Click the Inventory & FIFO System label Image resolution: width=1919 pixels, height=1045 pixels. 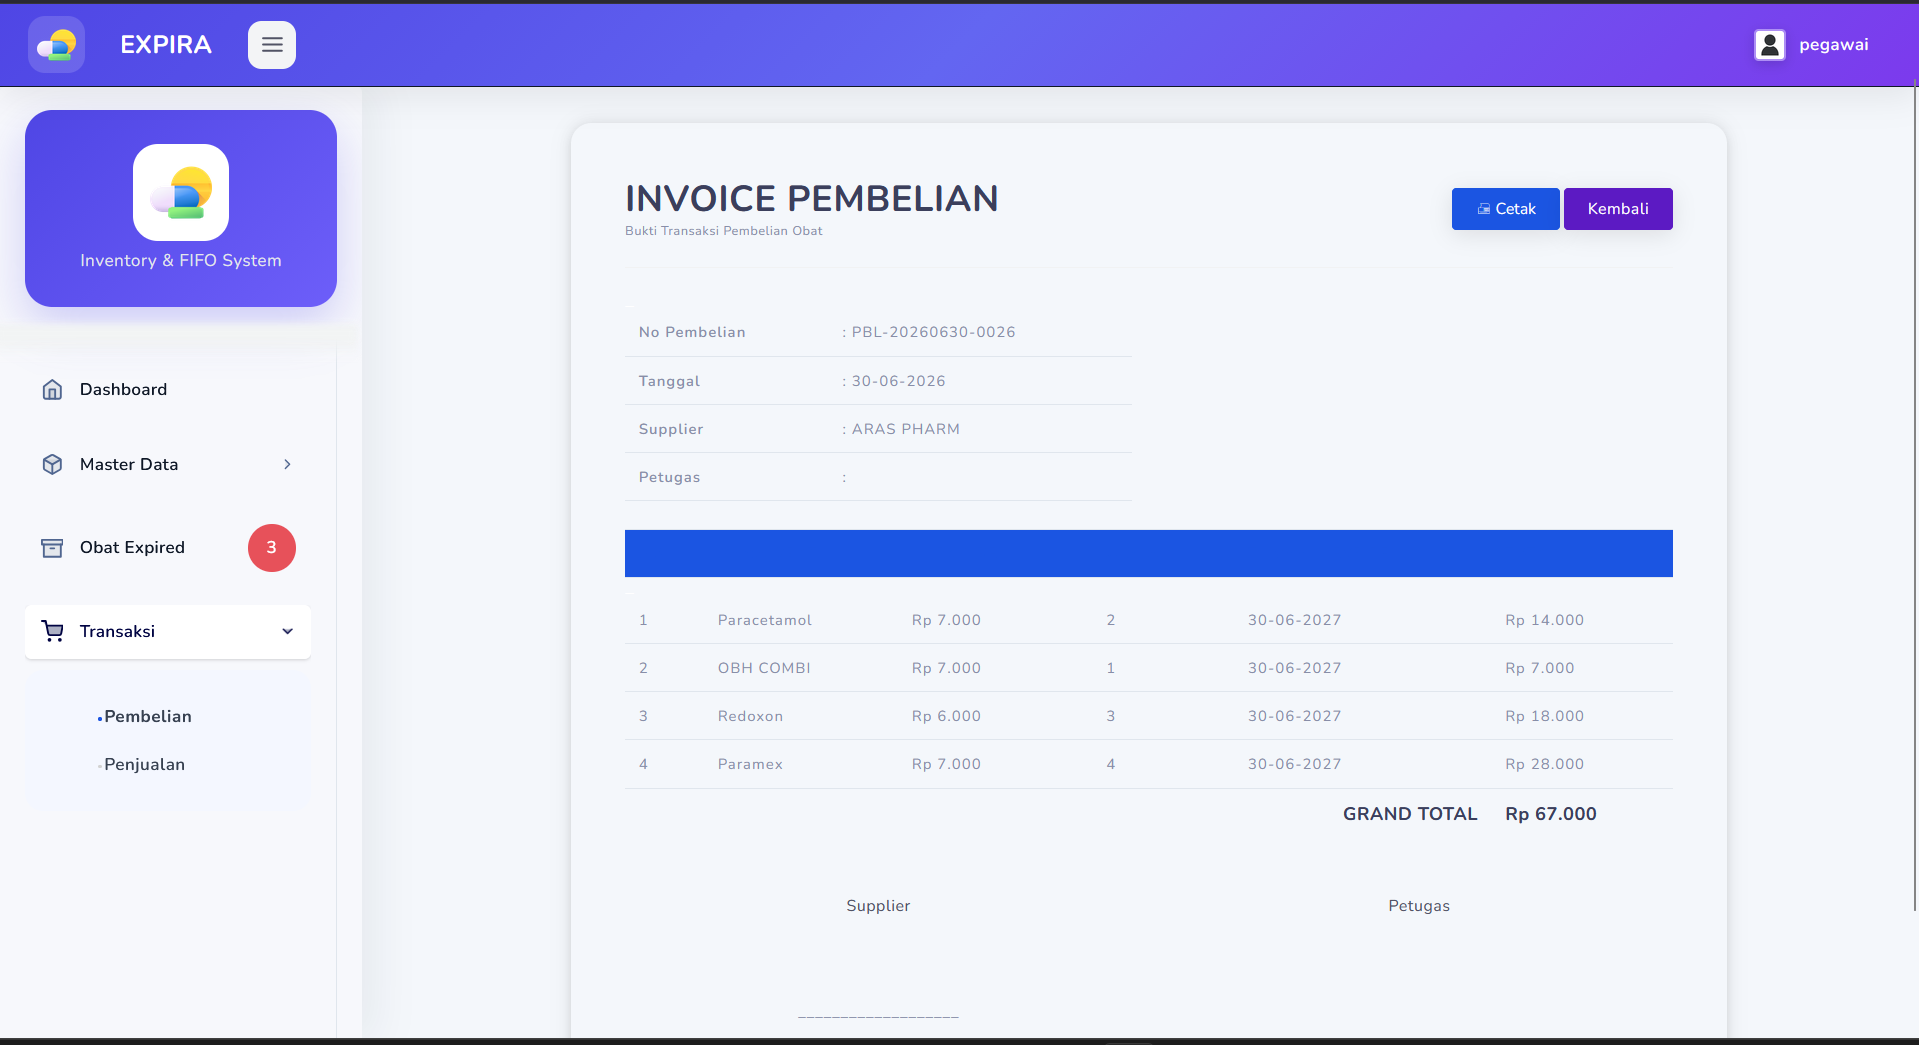coord(181,260)
